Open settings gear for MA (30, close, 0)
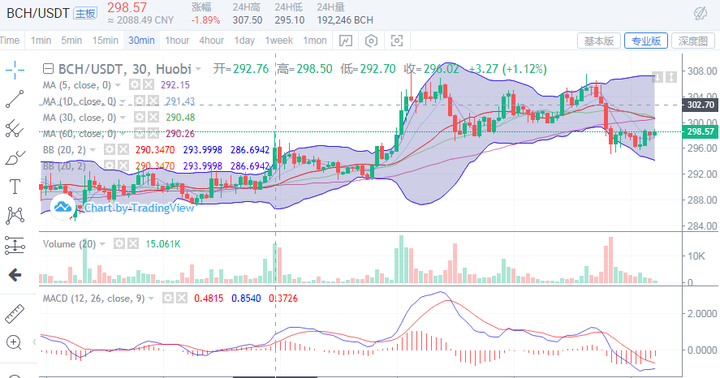Viewport: 720px width, 378px height. click(x=139, y=118)
